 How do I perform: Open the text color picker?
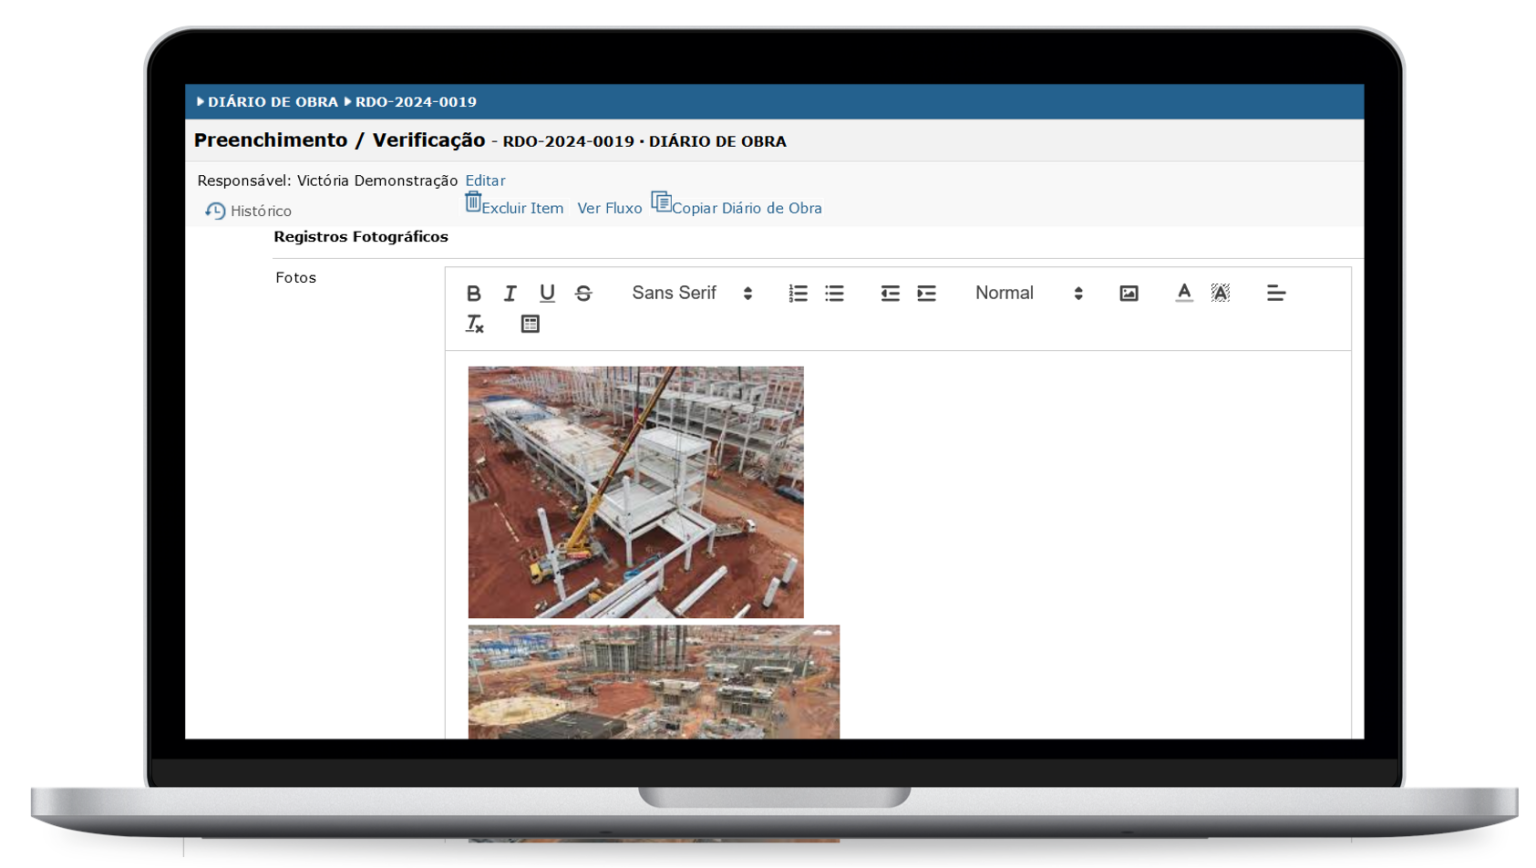tap(1184, 293)
